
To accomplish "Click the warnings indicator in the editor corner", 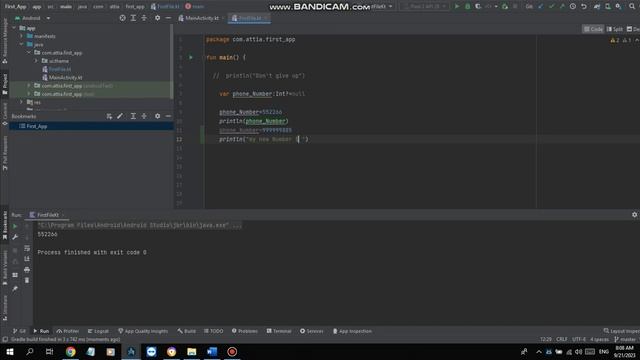I will (x=615, y=40).
